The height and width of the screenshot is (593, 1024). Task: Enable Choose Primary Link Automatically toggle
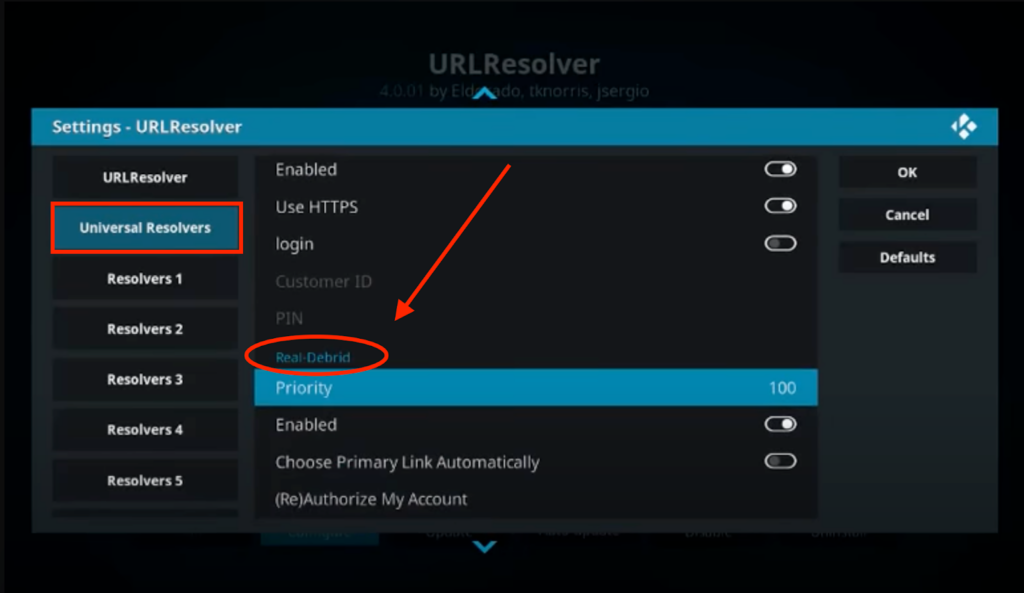tap(780, 462)
